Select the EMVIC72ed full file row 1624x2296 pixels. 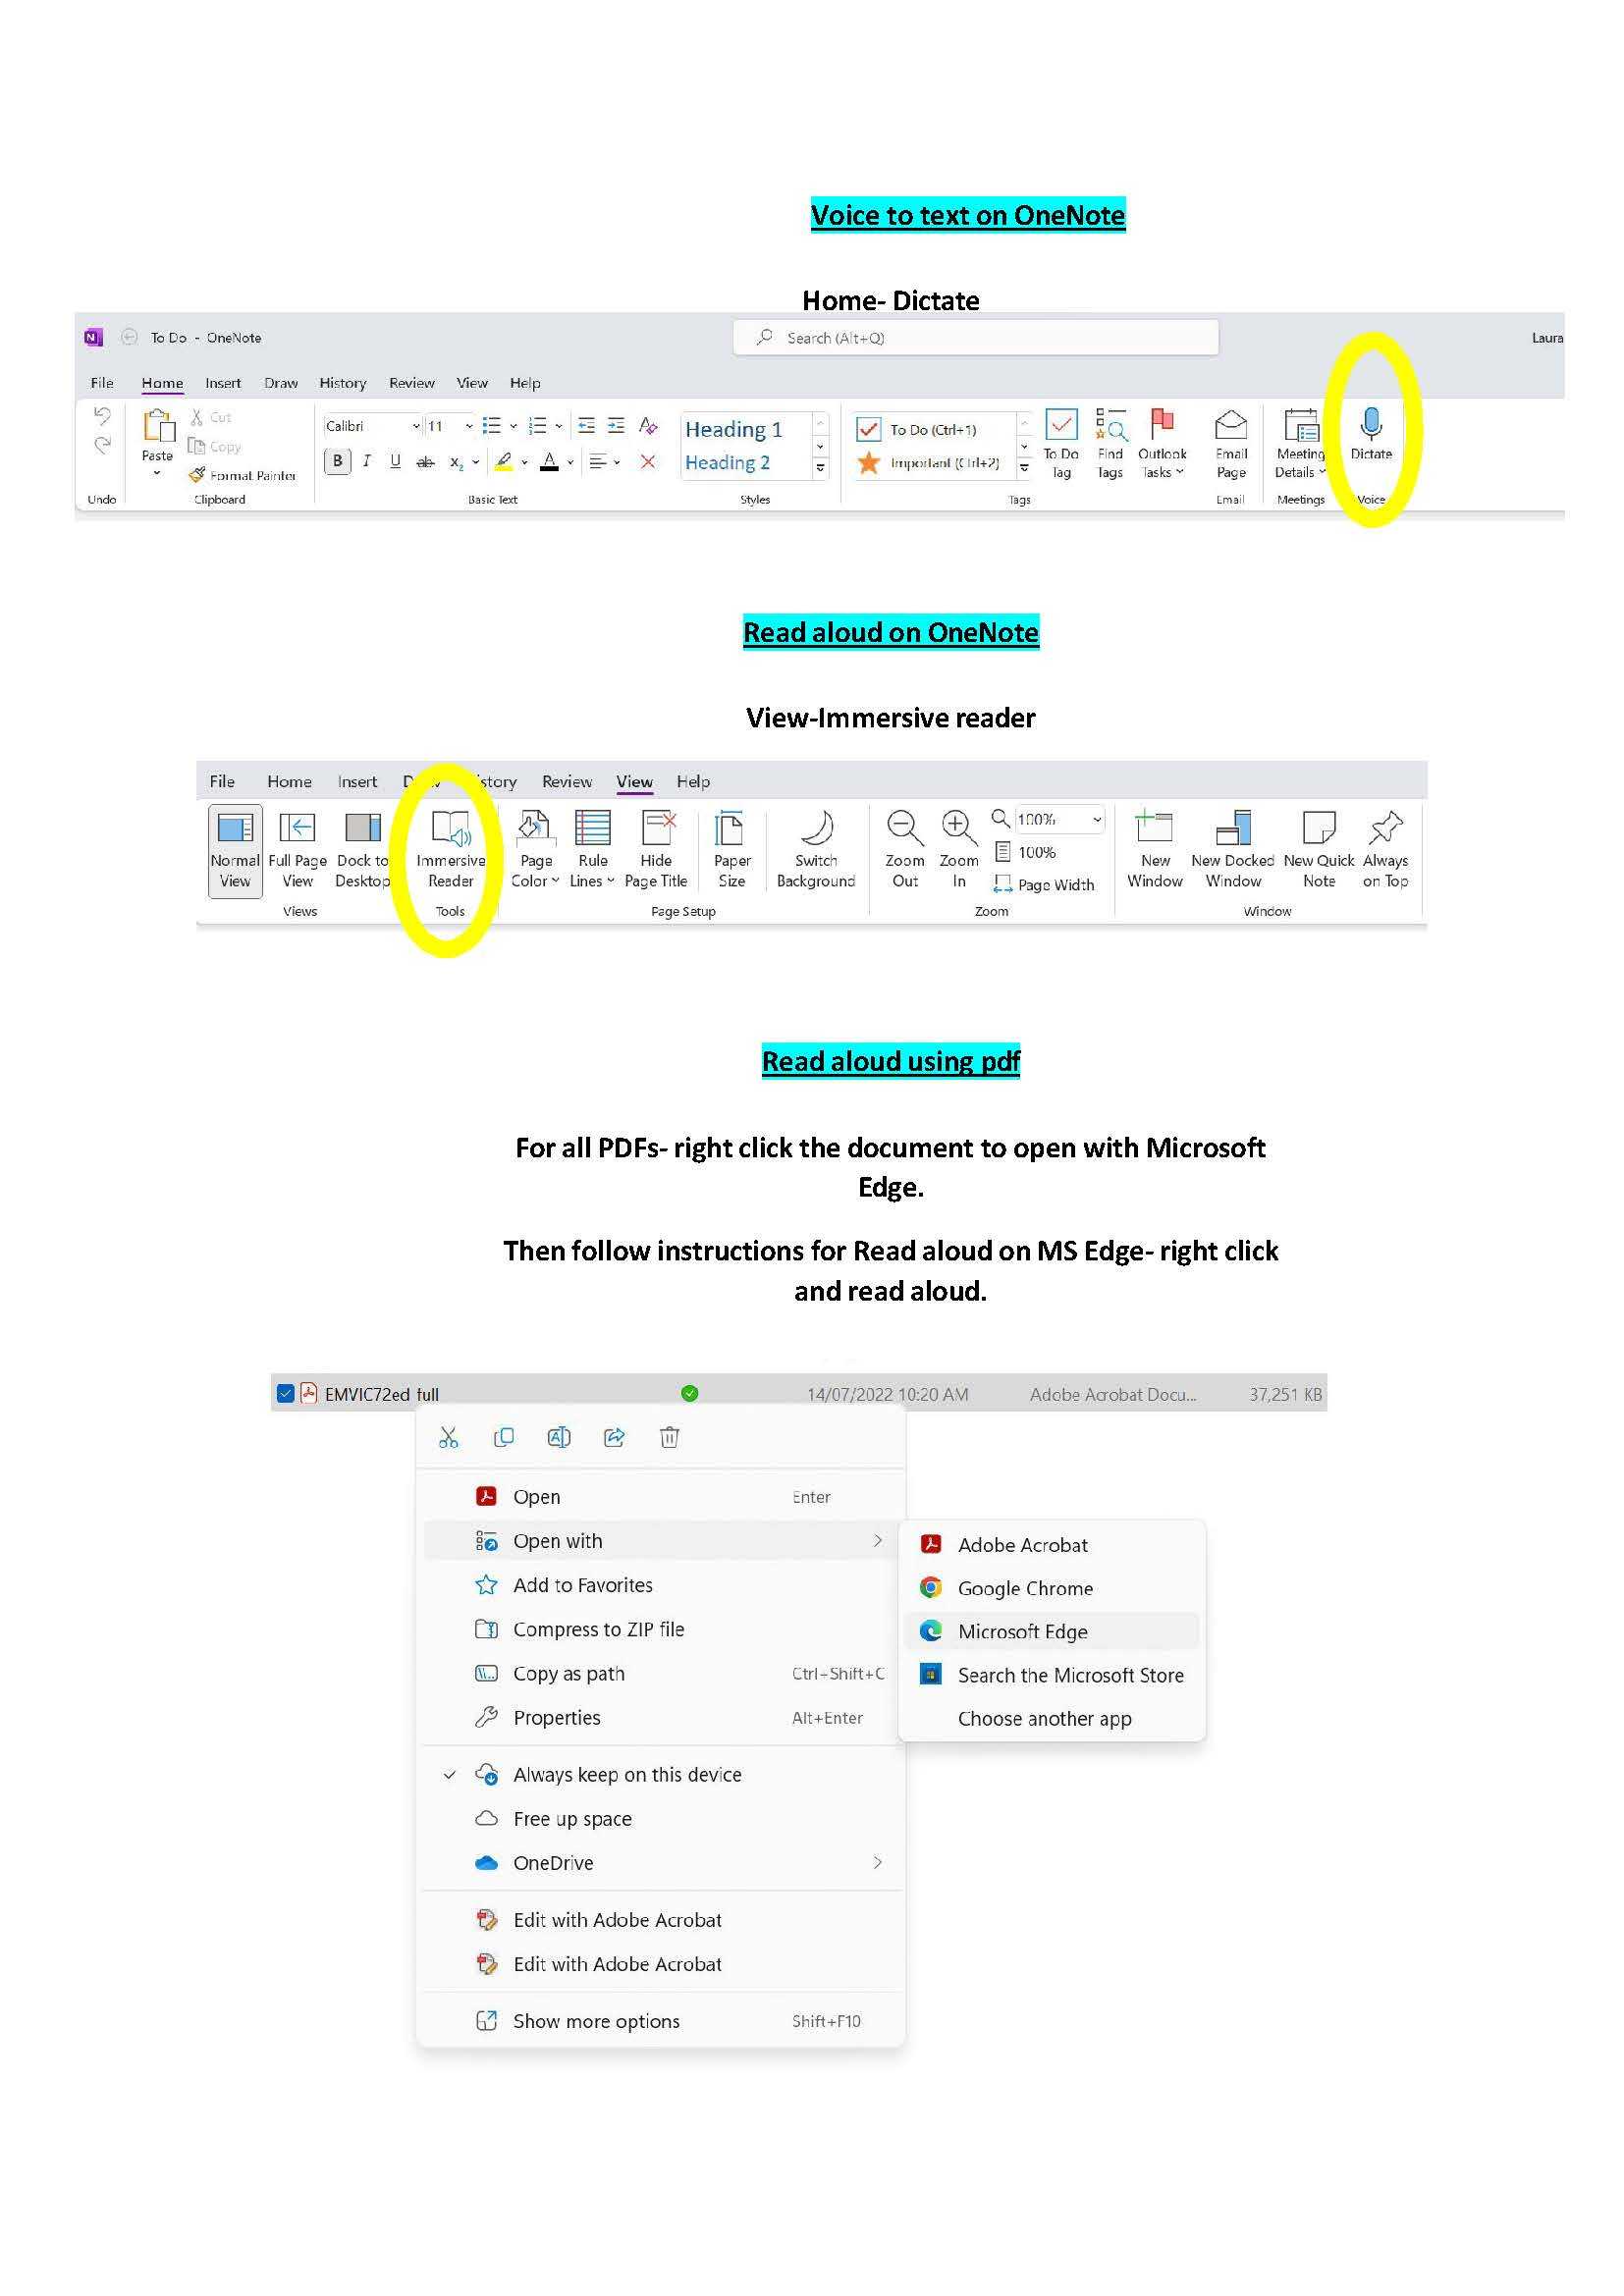point(798,1393)
